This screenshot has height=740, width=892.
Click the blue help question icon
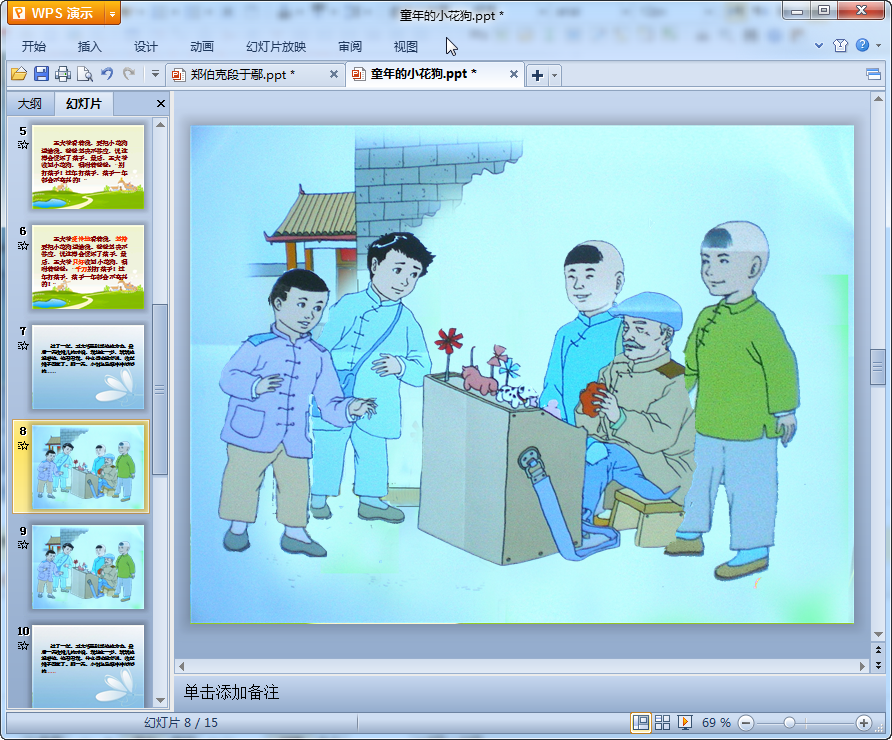(x=862, y=45)
